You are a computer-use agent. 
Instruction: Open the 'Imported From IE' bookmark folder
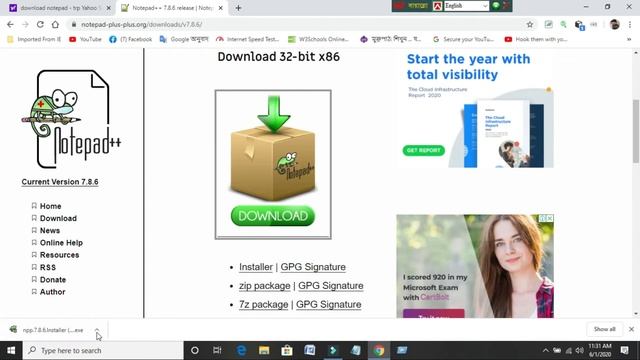point(34,39)
